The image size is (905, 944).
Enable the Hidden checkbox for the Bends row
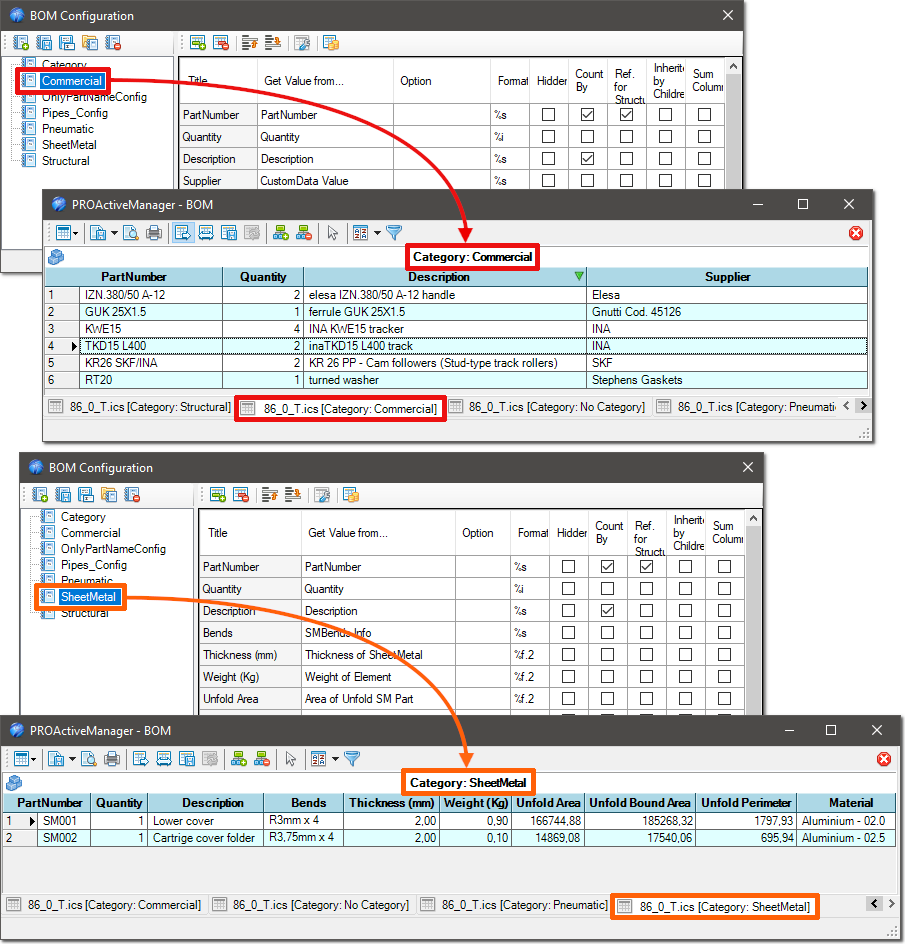coord(568,633)
